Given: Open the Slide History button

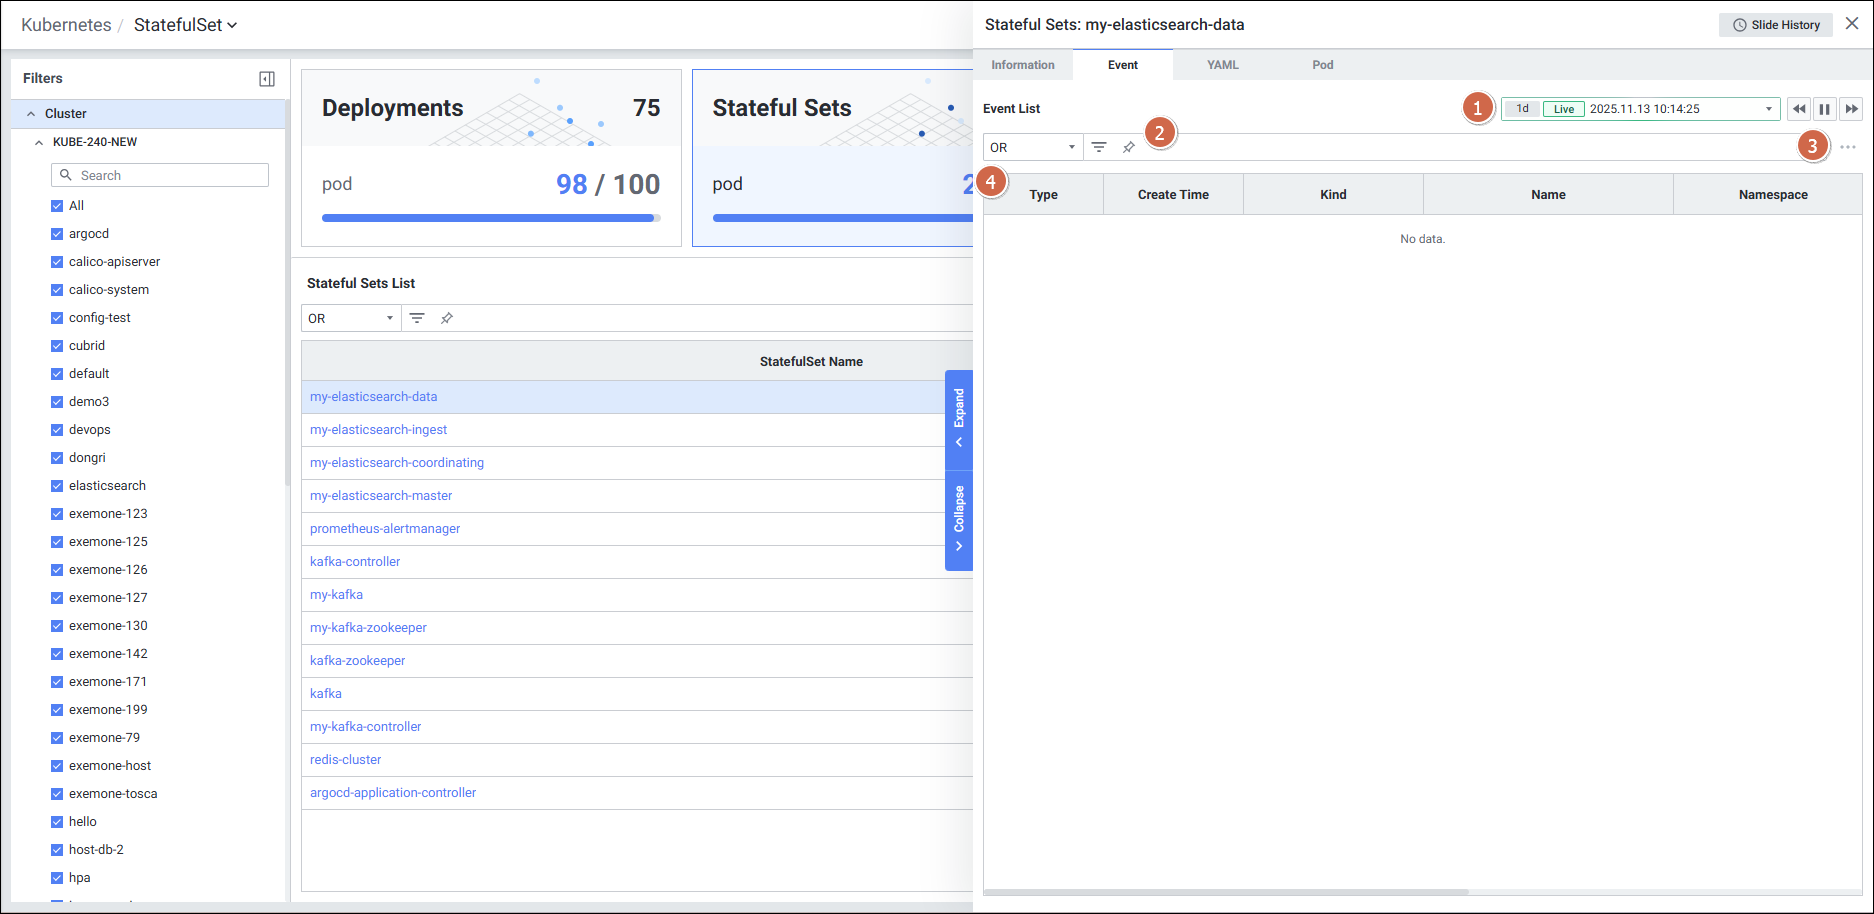Looking at the screenshot, I should 1776,25.
